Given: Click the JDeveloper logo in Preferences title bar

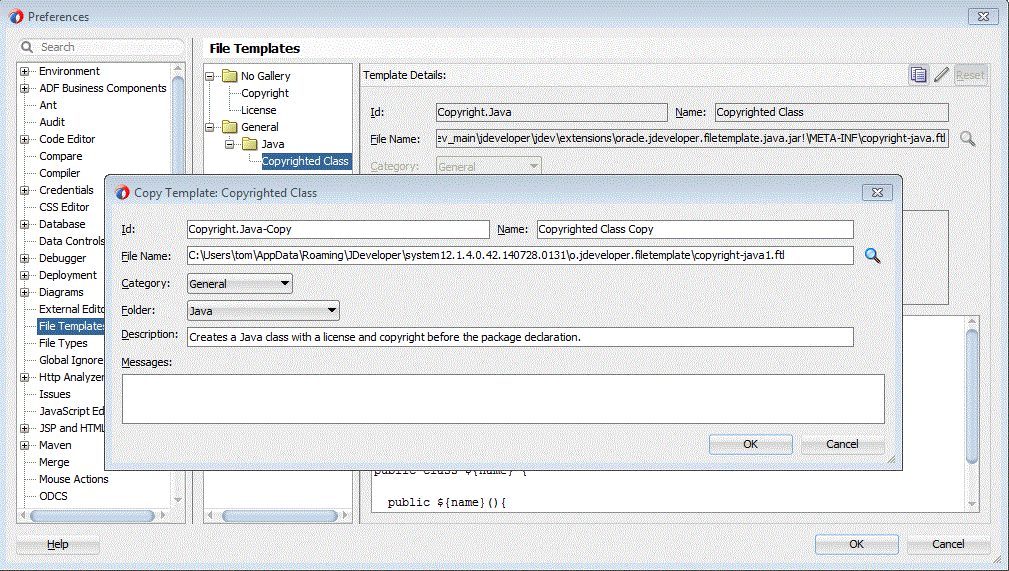Looking at the screenshot, I should tap(16, 16).
